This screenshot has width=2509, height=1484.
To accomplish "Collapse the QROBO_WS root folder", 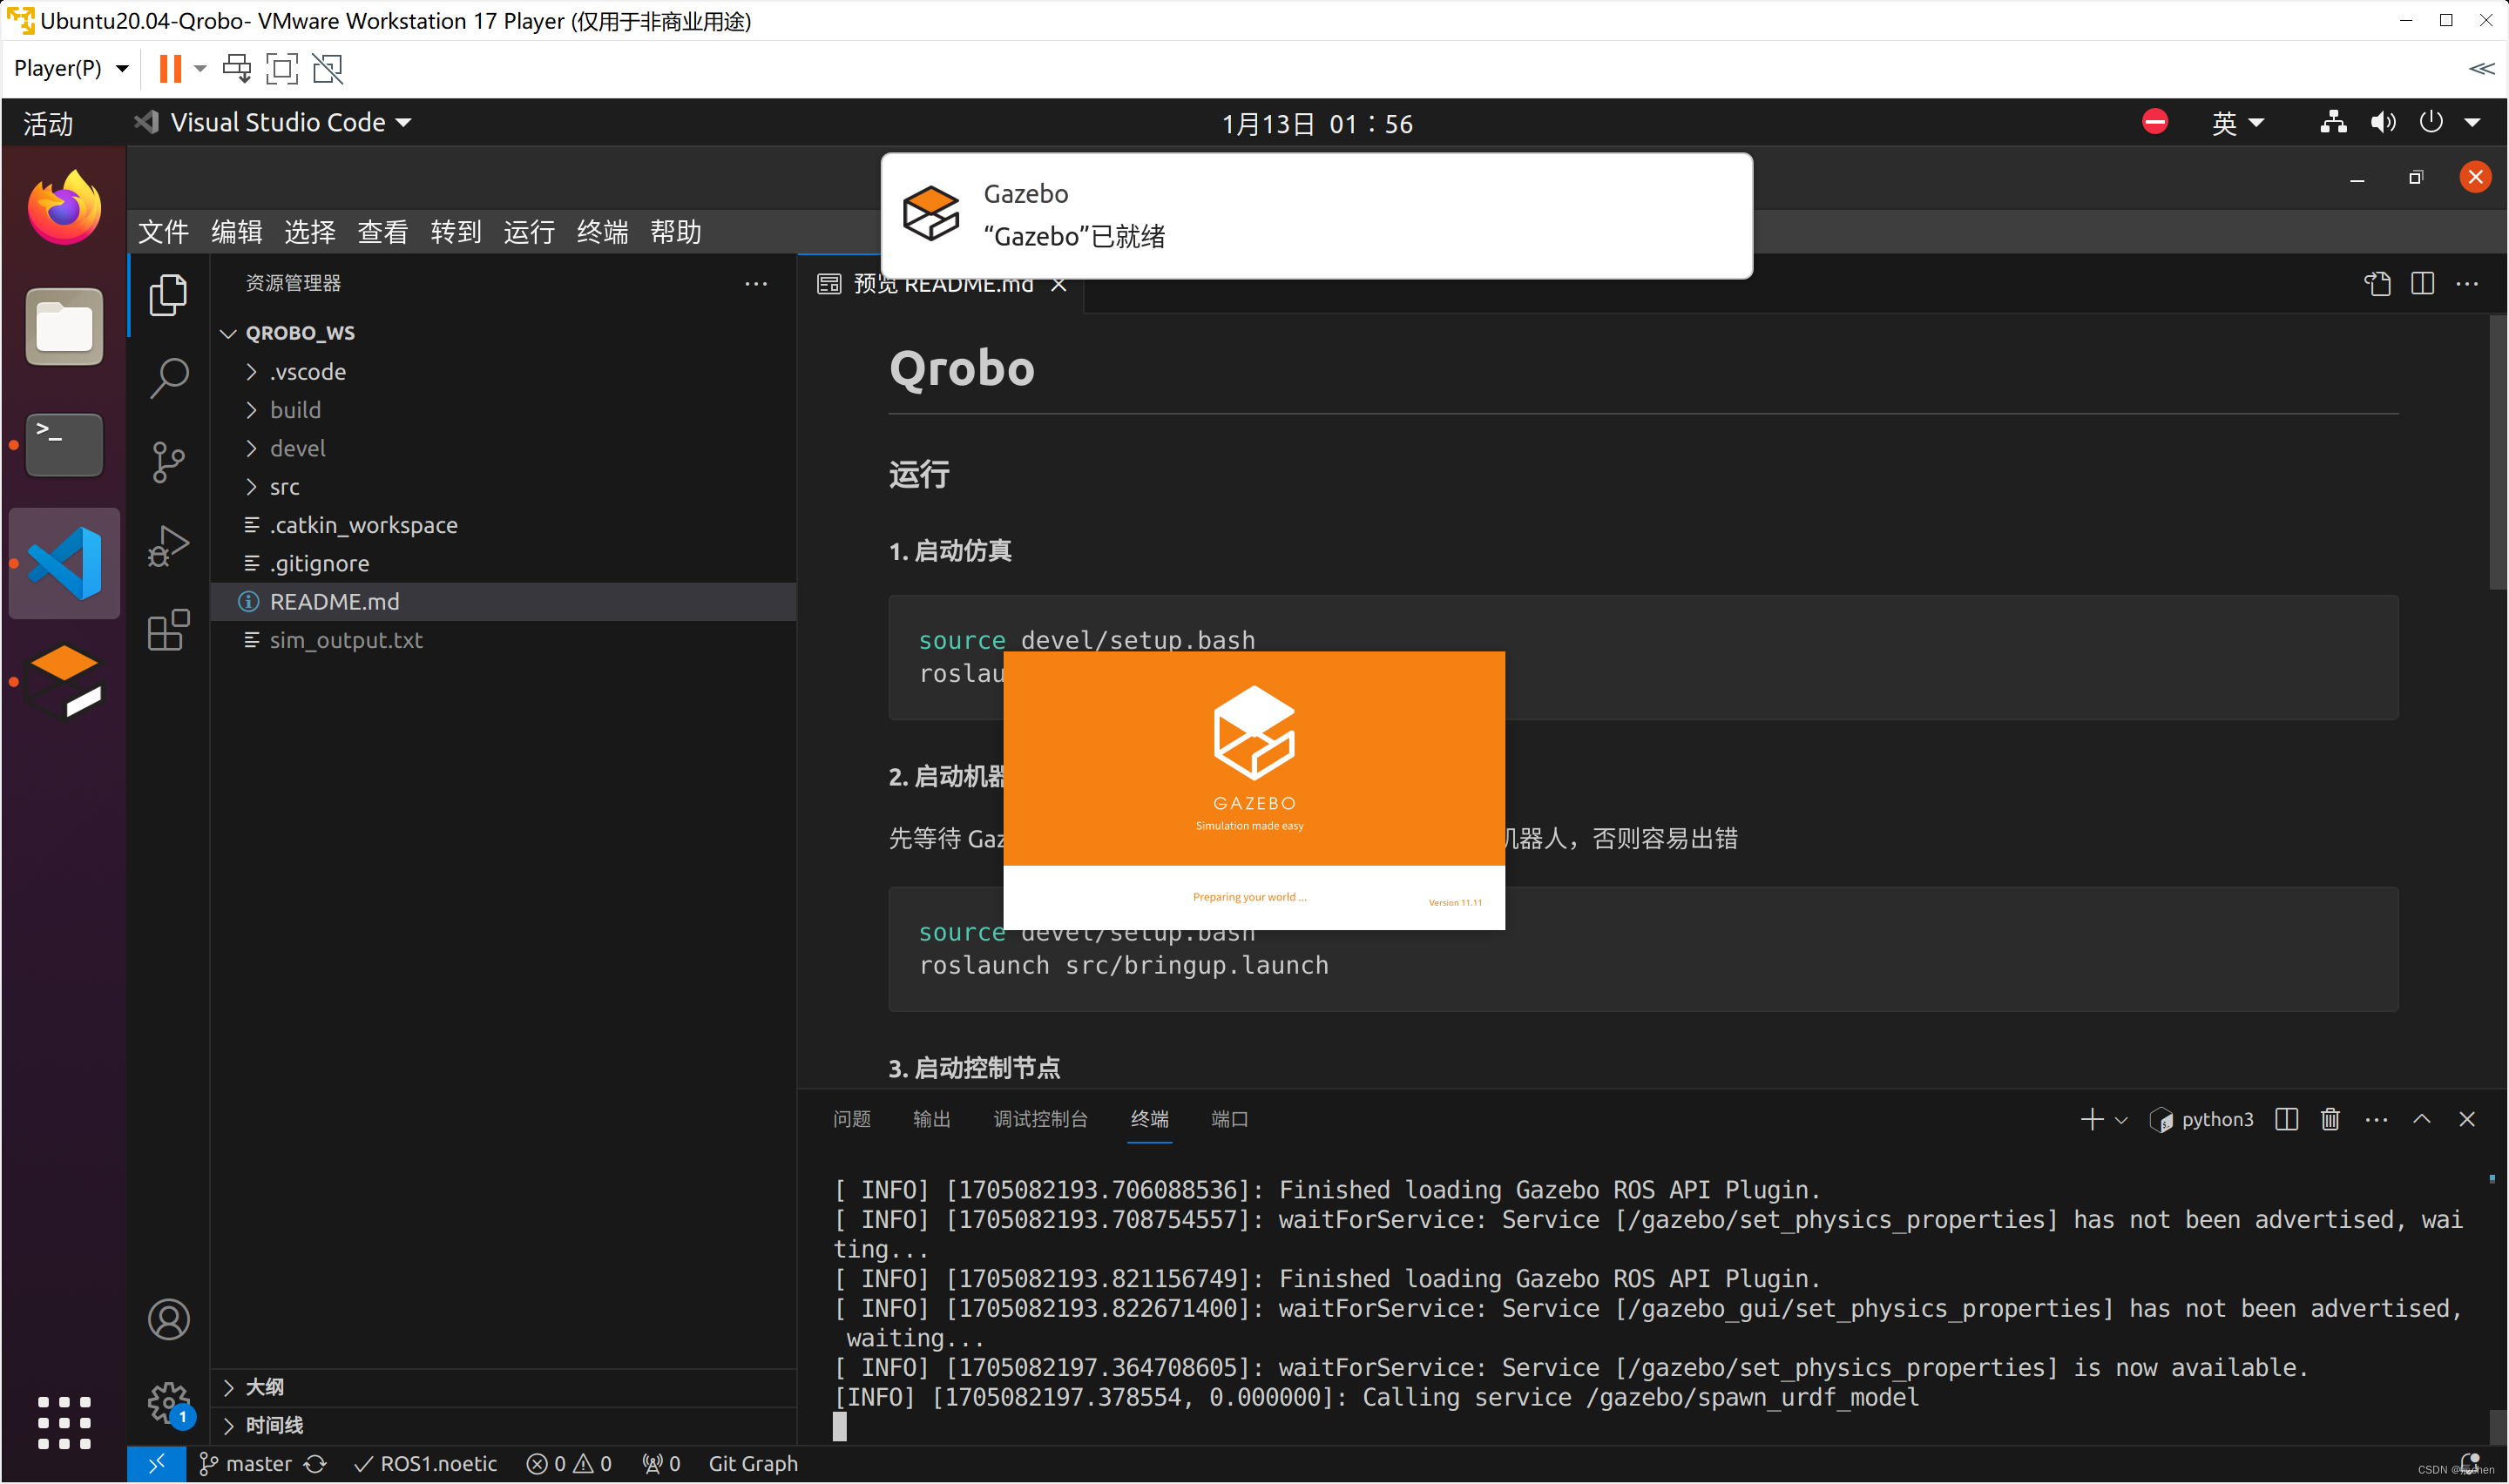I will pos(227,333).
